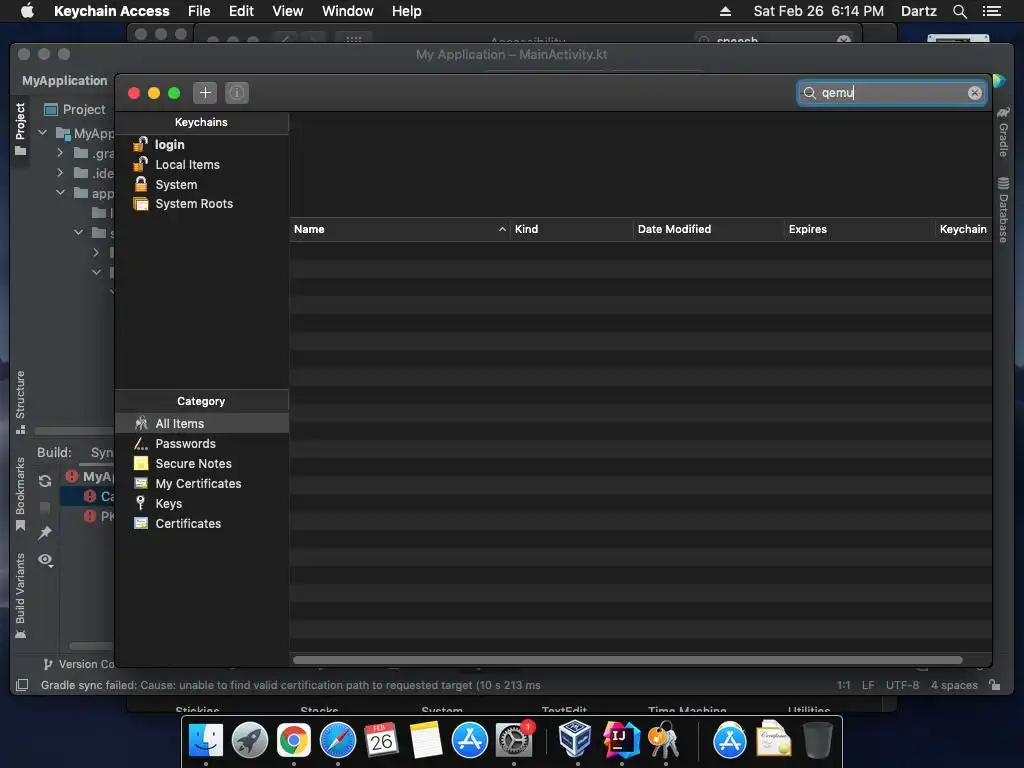Click the eject icon in menu bar
Image resolution: width=1024 pixels, height=768 pixels.
[x=725, y=11]
